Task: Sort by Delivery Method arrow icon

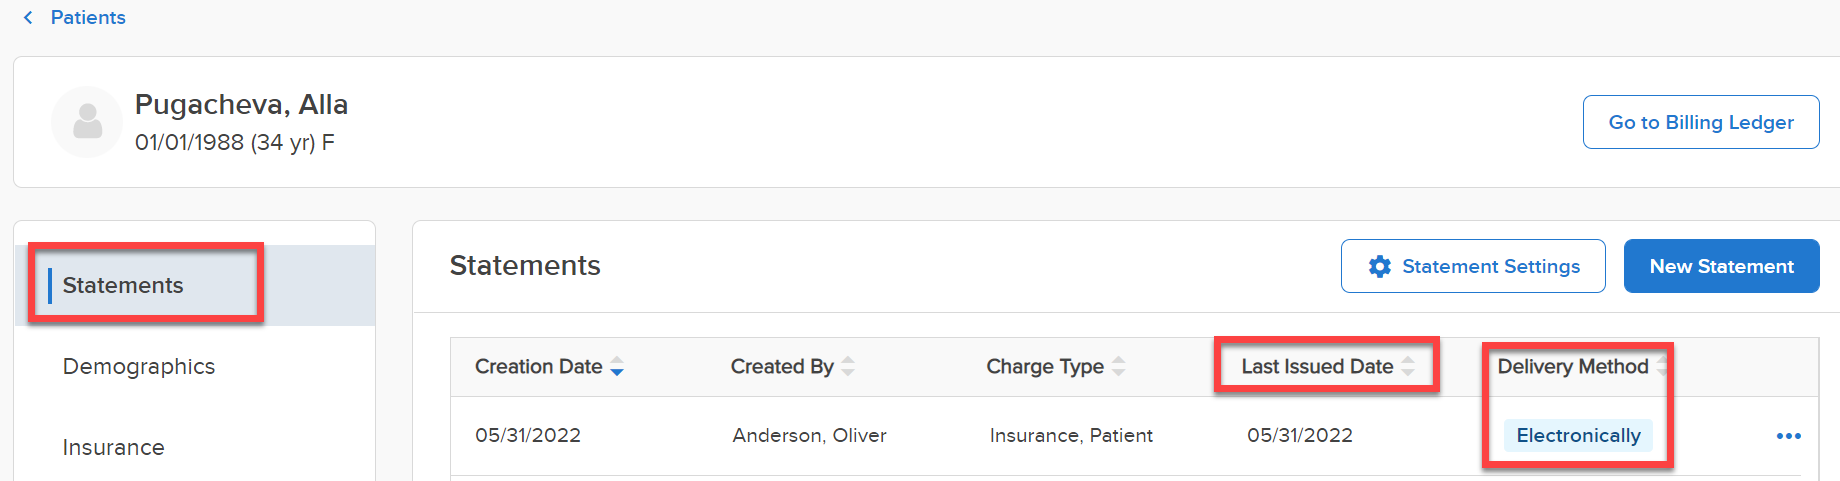Action: [x=1661, y=367]
